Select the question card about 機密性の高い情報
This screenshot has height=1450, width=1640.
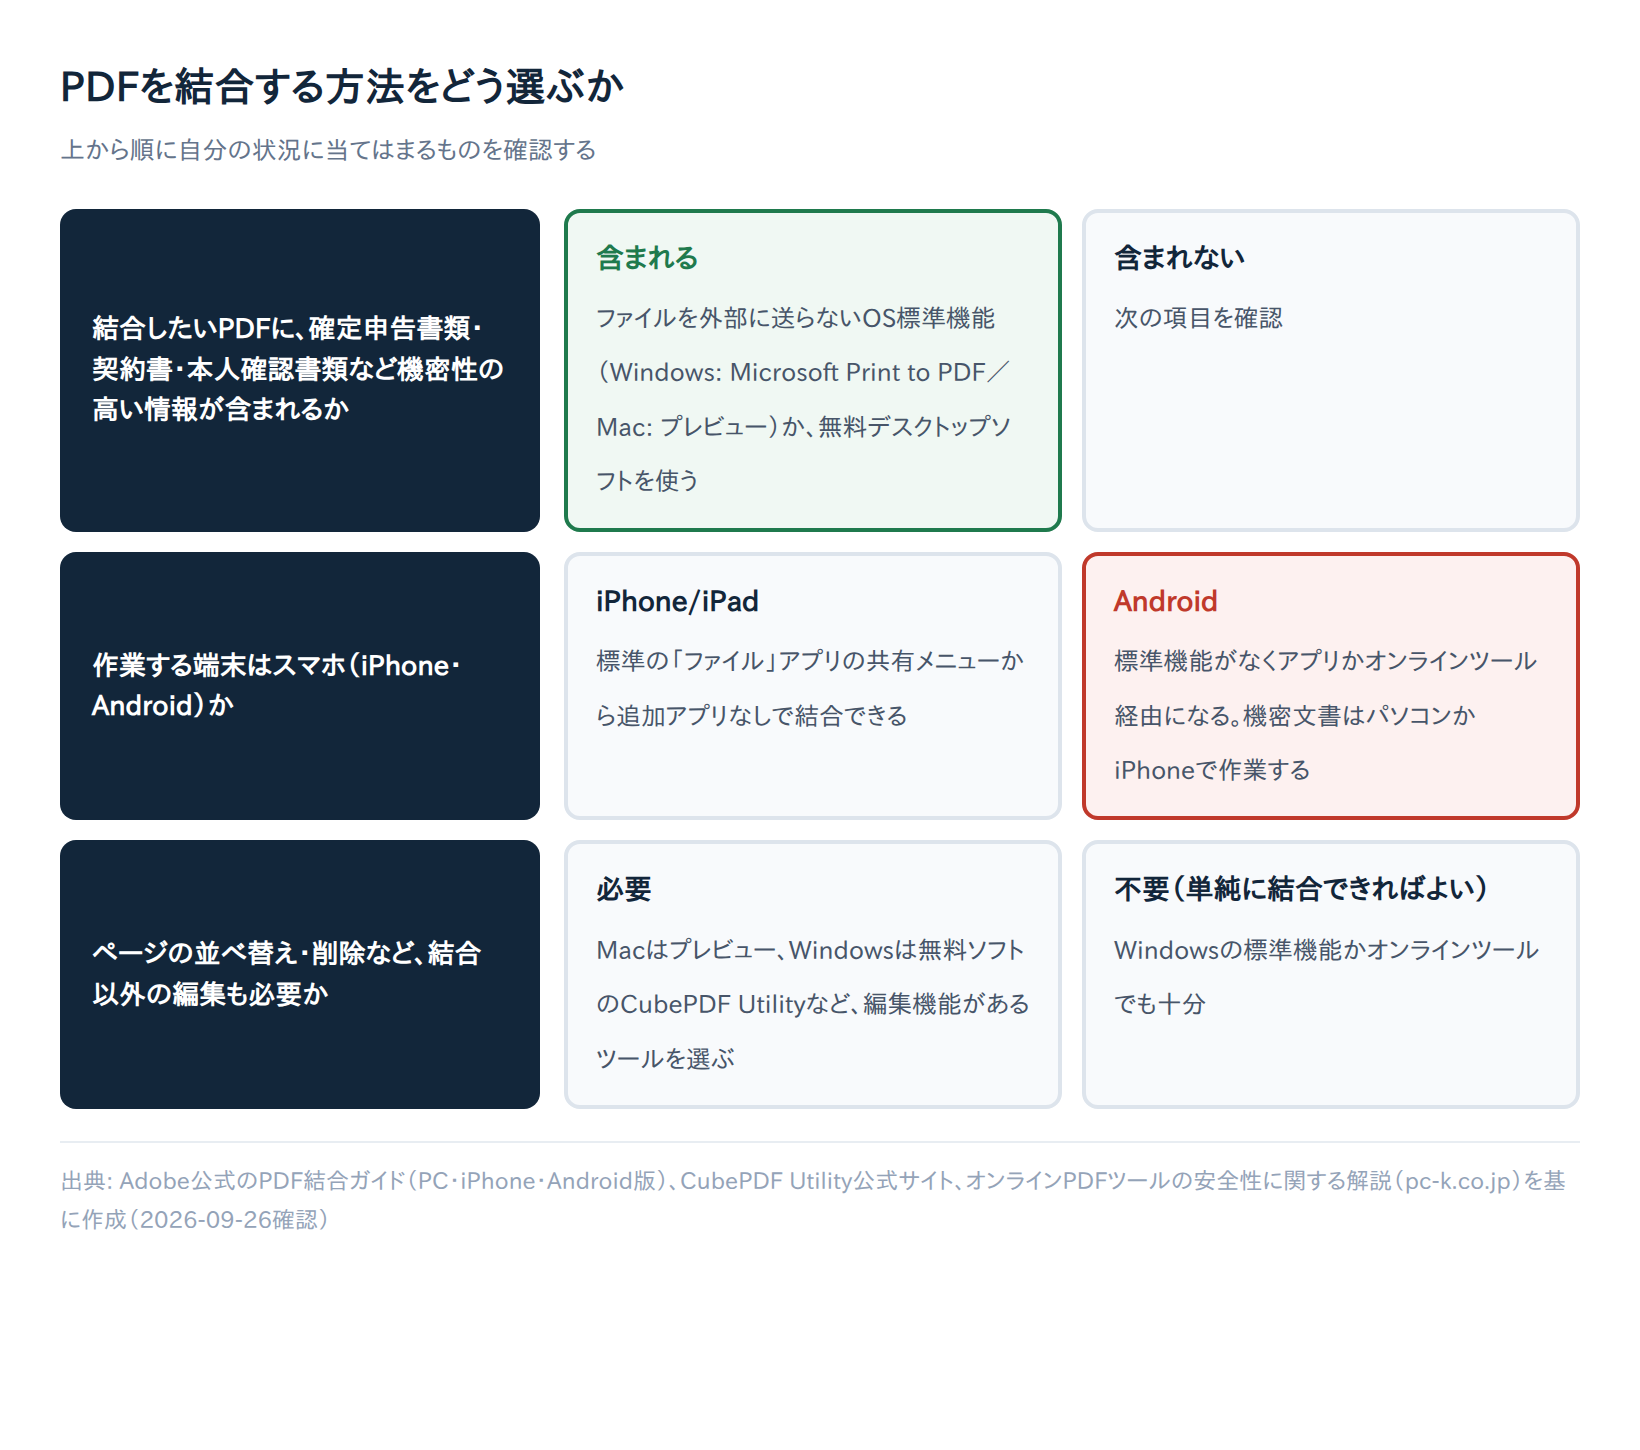300,370
